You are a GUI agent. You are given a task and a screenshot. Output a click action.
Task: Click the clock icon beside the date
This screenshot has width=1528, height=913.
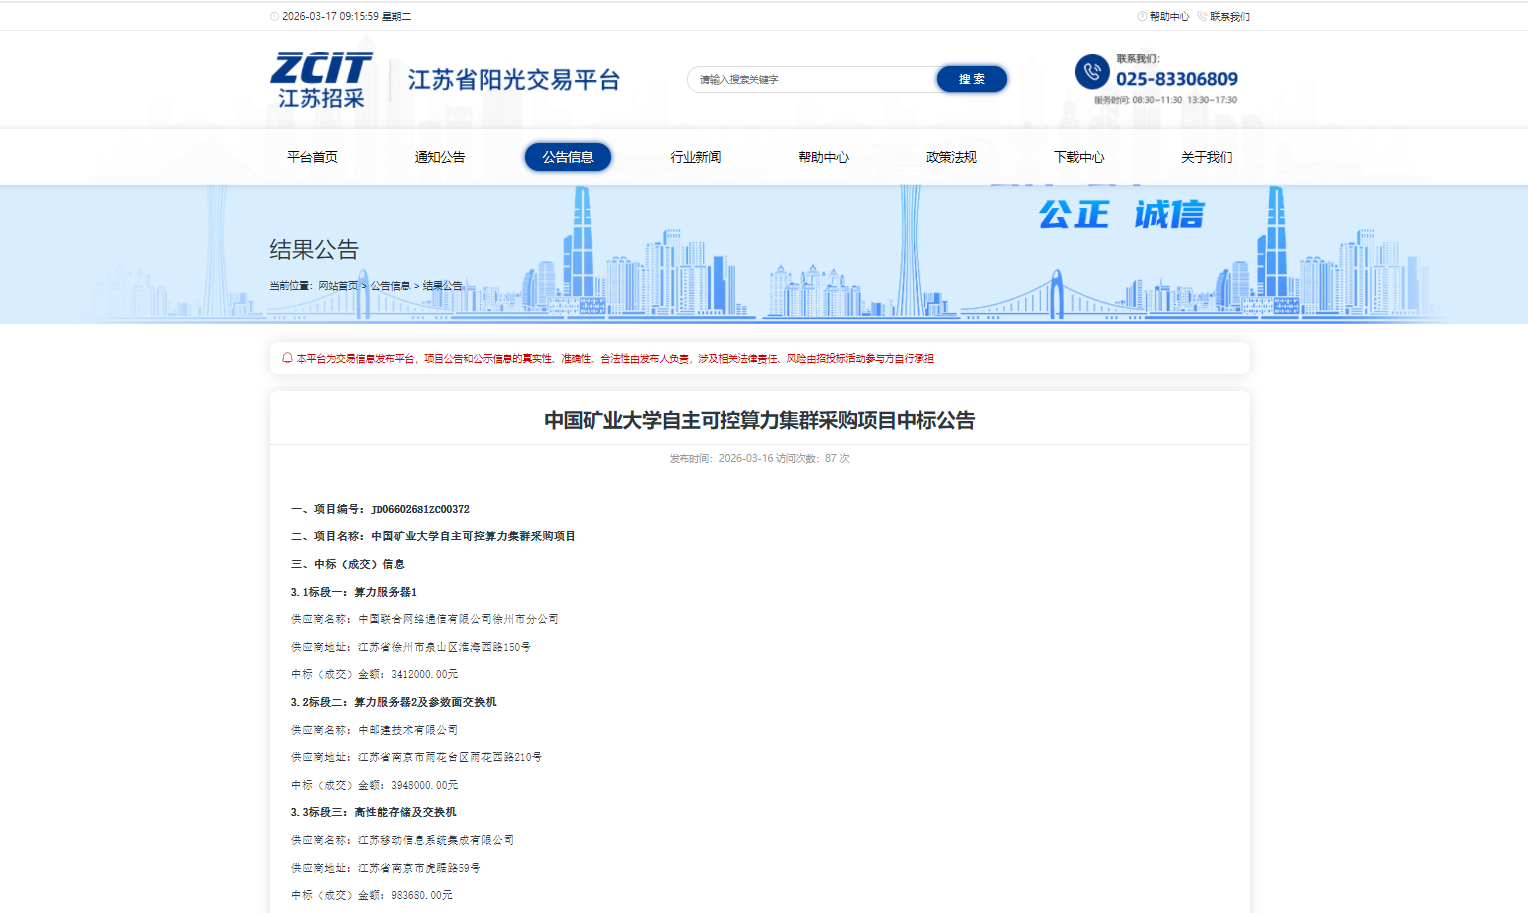point(275,17)
